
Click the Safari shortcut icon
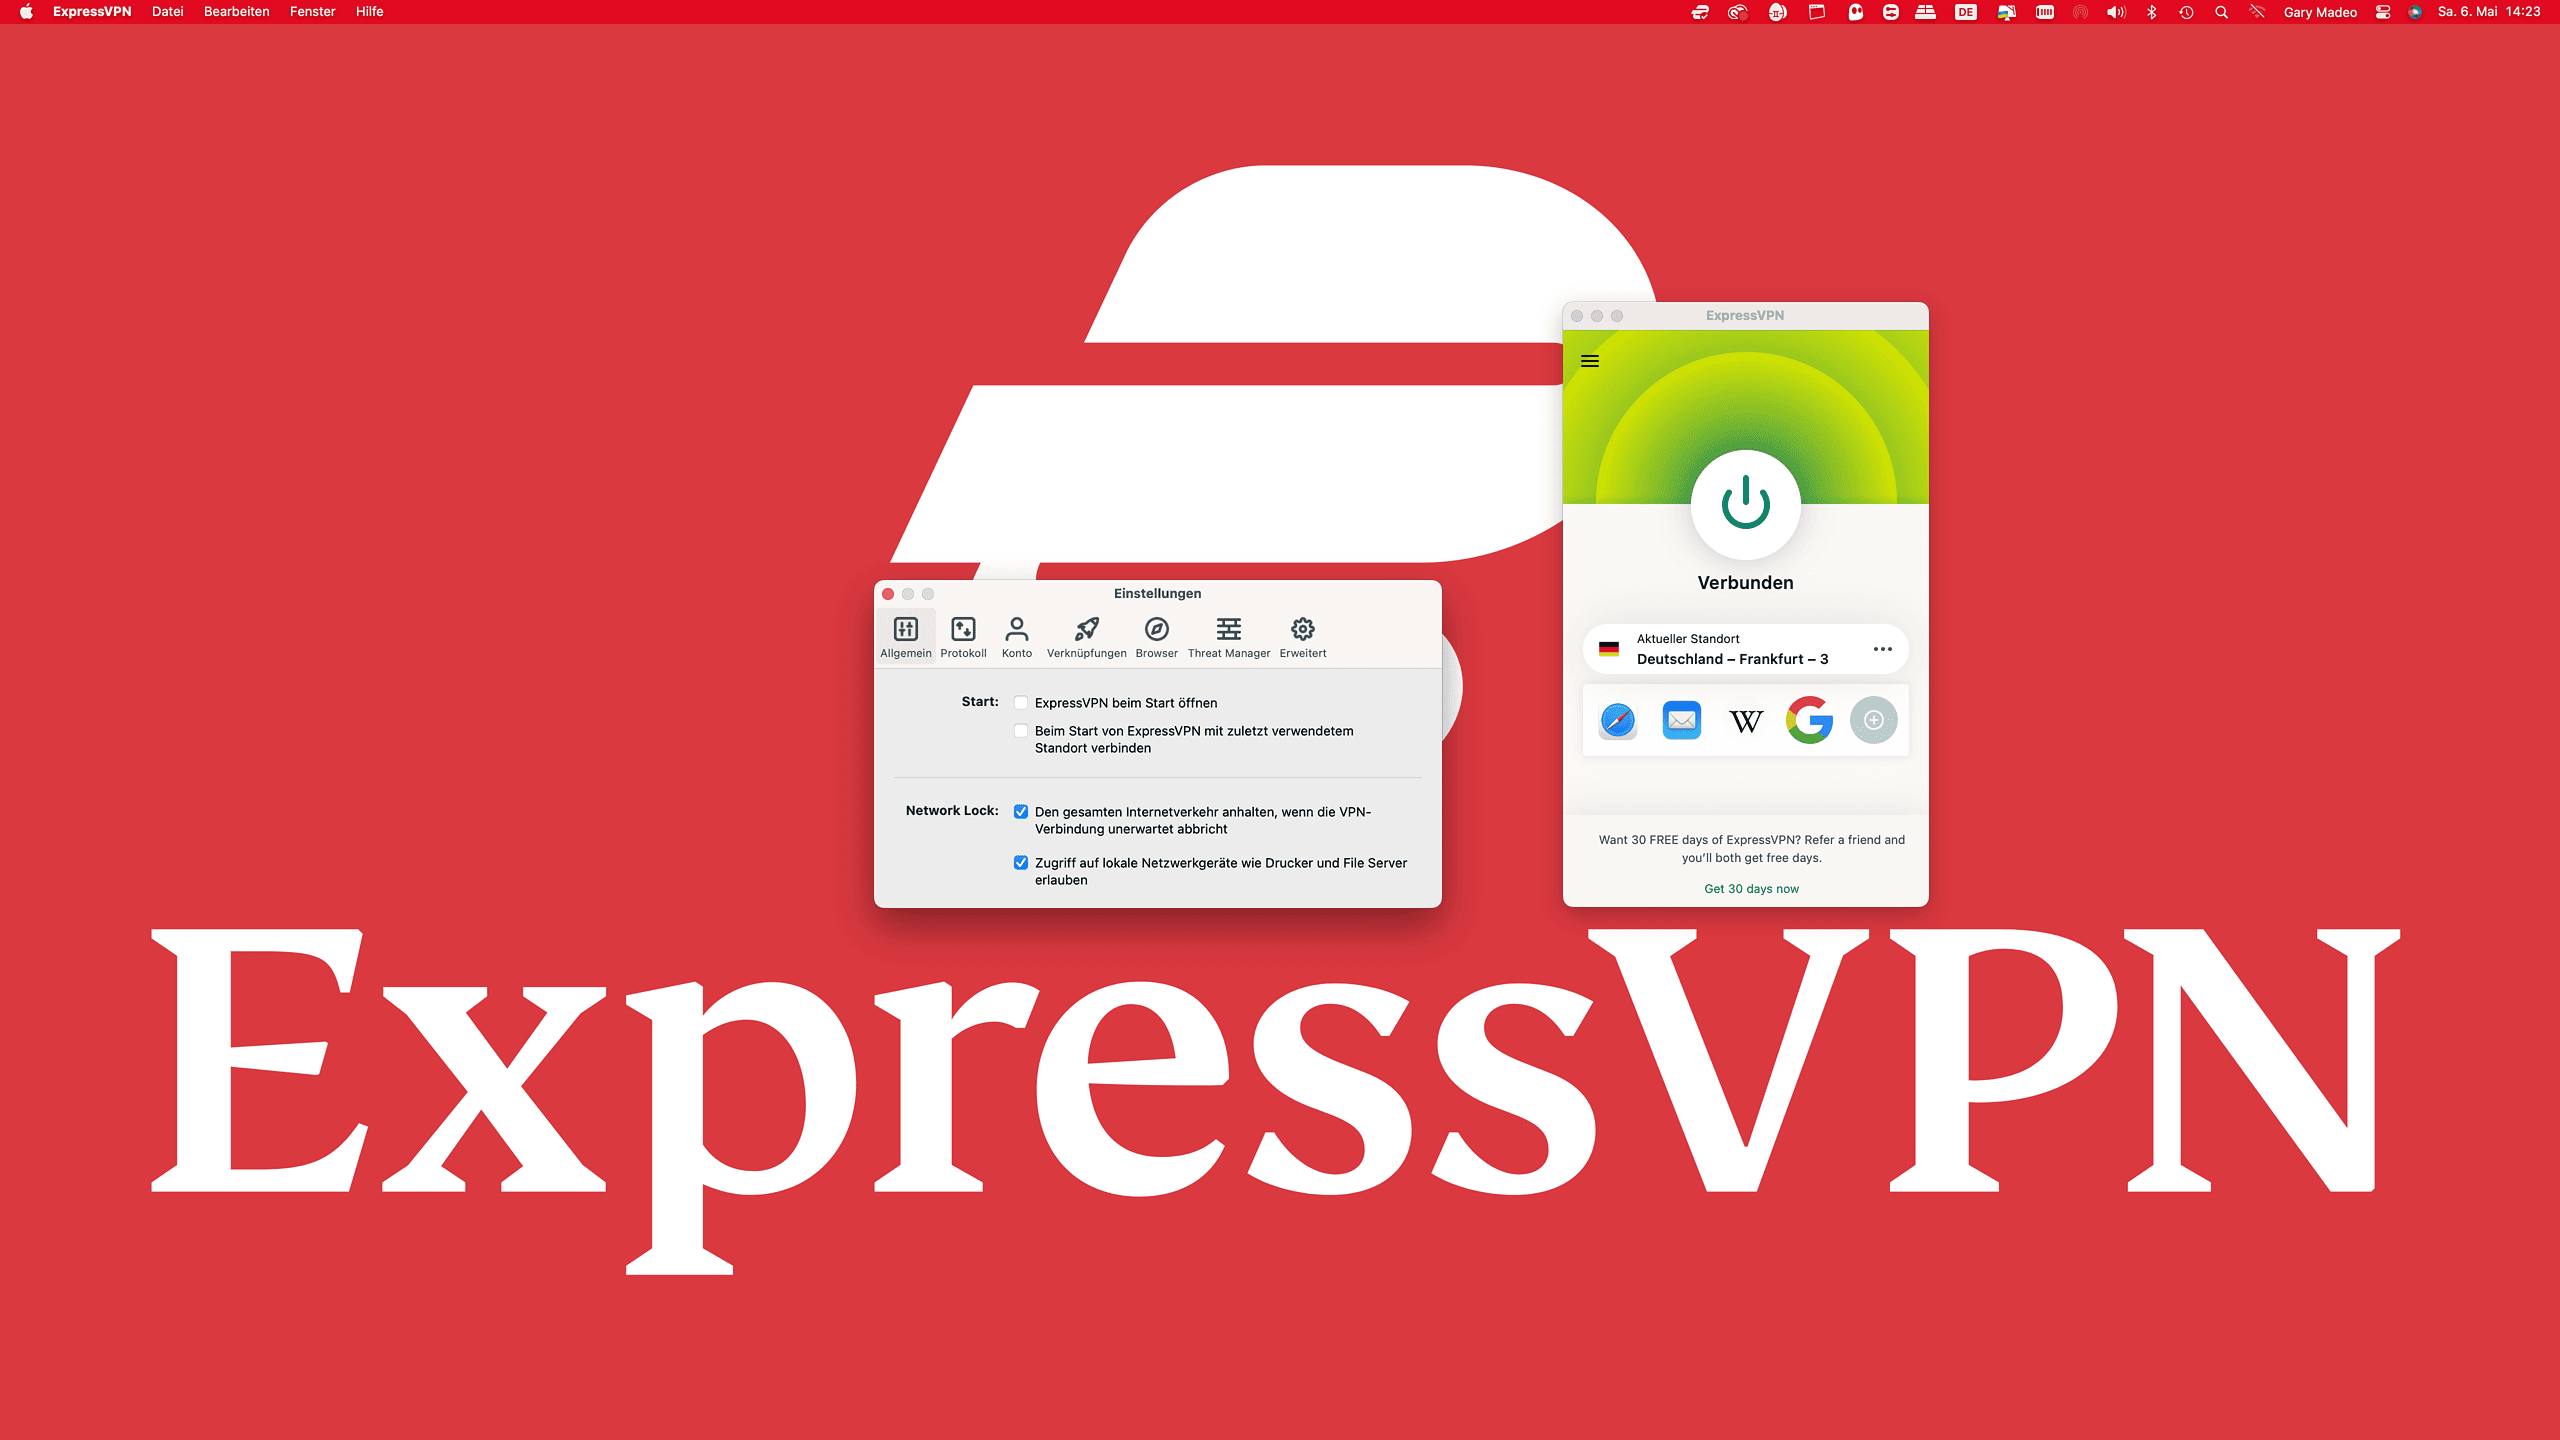pos(1618,719)
